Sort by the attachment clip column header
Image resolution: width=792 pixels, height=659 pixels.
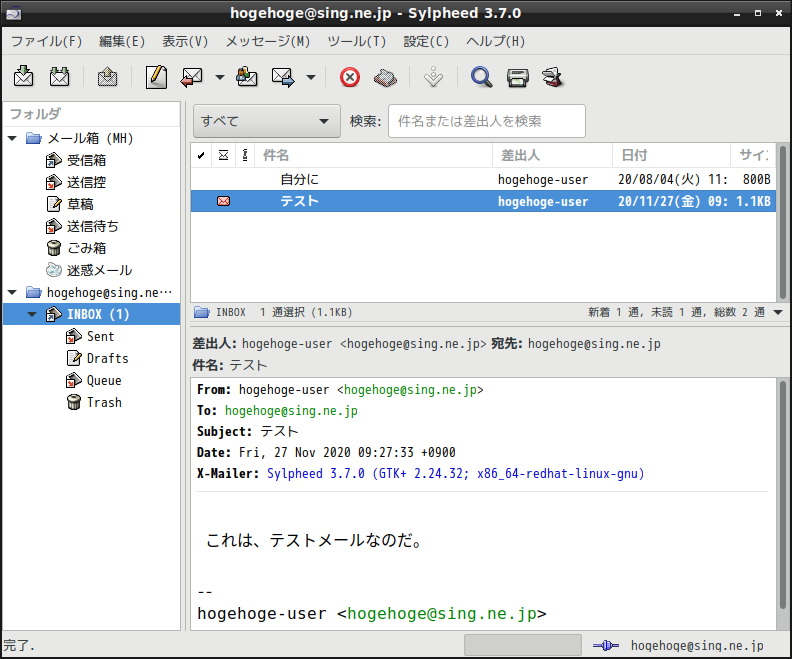(x=245, y=155)
